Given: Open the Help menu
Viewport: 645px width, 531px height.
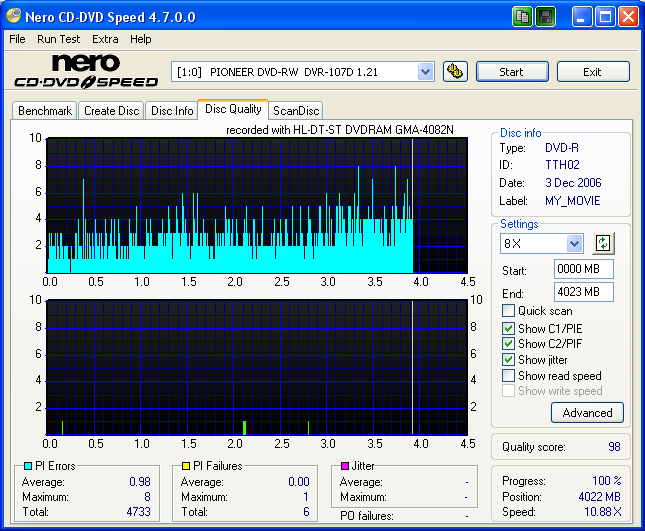Looking at the screenshot, I should point(141,39).
